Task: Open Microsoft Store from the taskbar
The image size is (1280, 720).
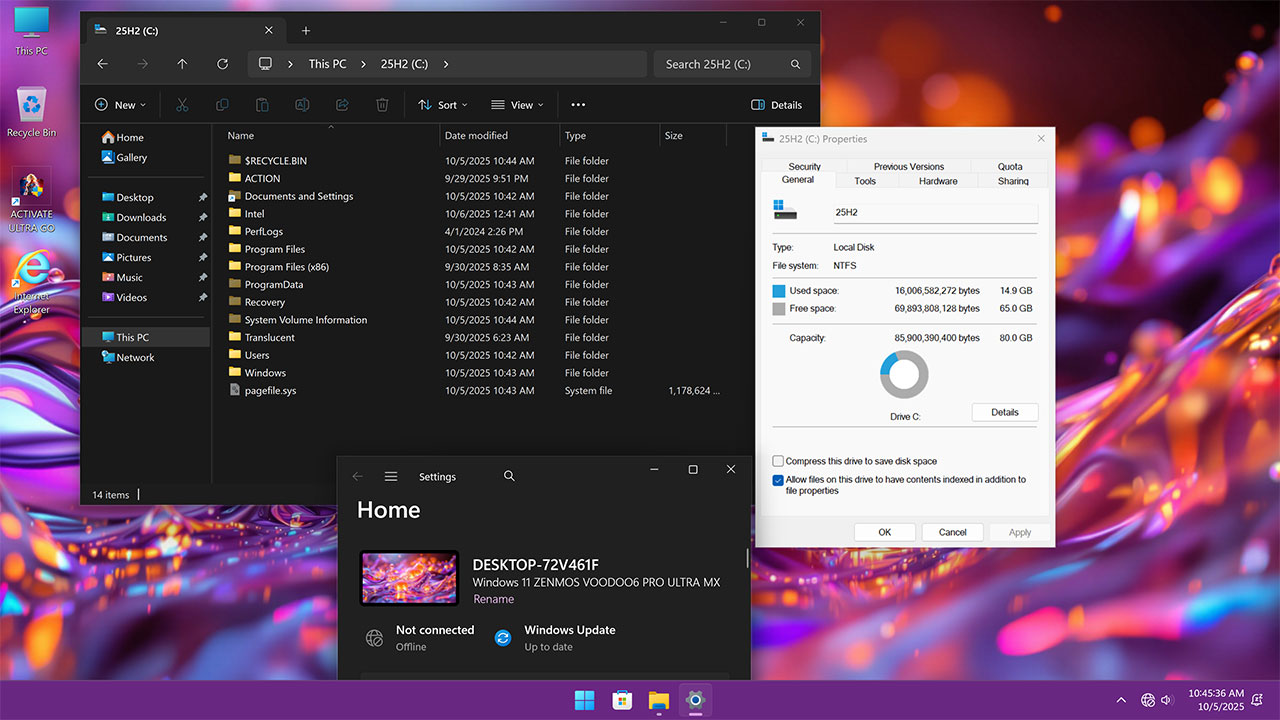Action: pyautogui.click(x=621, y=700)
